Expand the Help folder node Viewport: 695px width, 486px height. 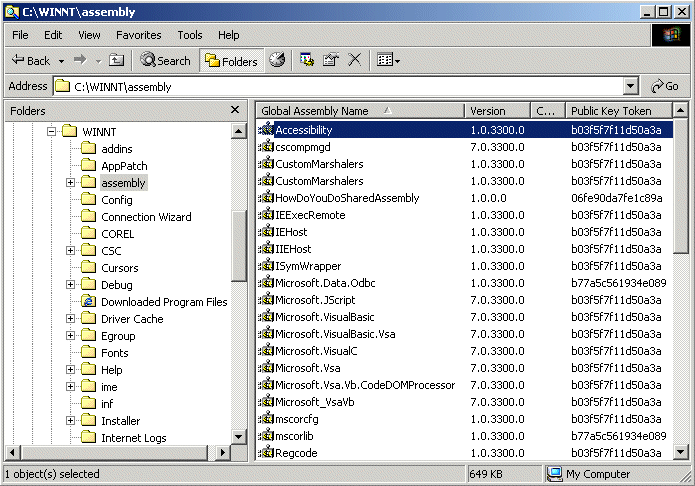pyautogui.click(x=70, y=369)
